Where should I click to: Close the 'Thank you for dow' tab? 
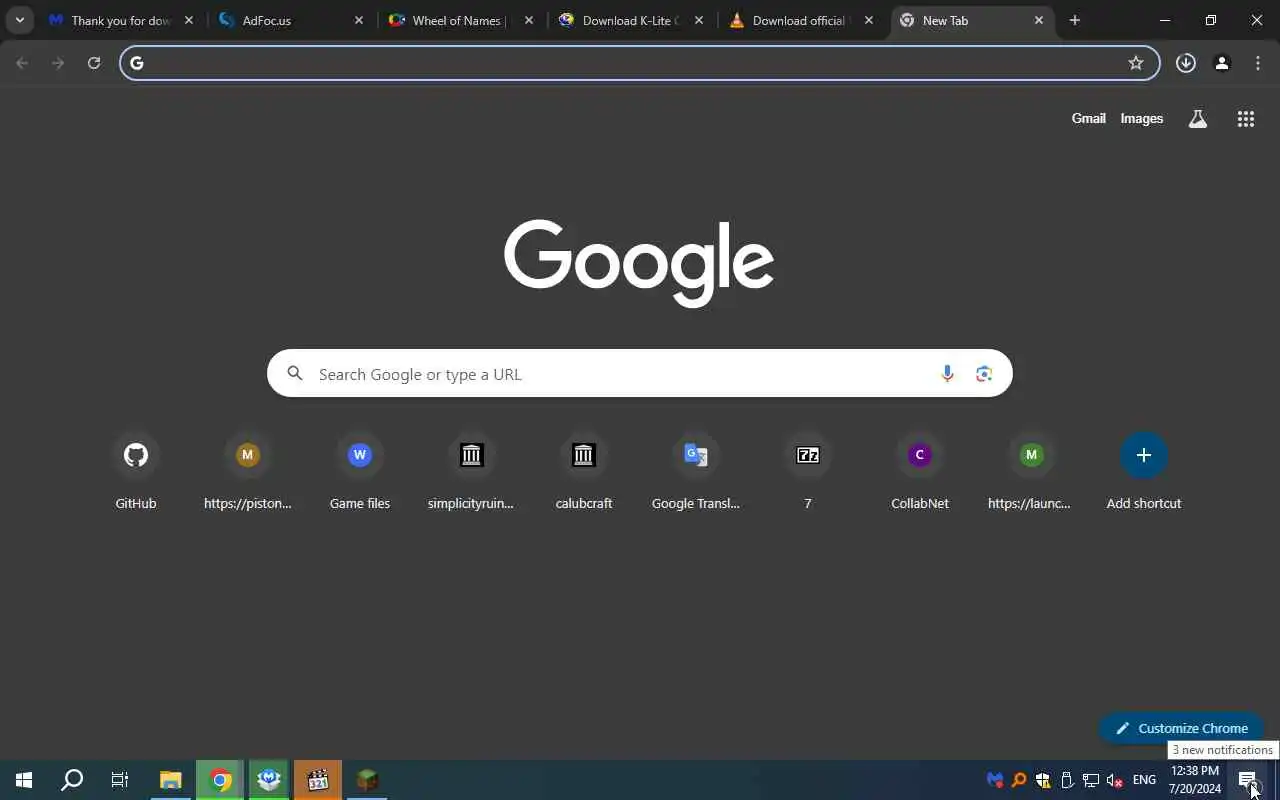(x=189, y=20)
